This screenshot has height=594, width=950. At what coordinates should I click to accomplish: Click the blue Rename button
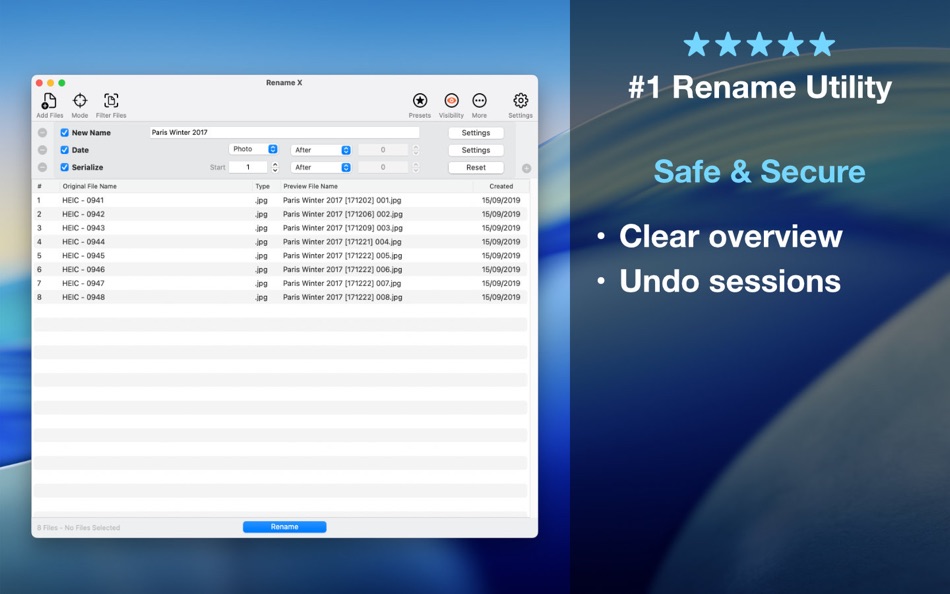pyautogui.click(x=285, y=527)
